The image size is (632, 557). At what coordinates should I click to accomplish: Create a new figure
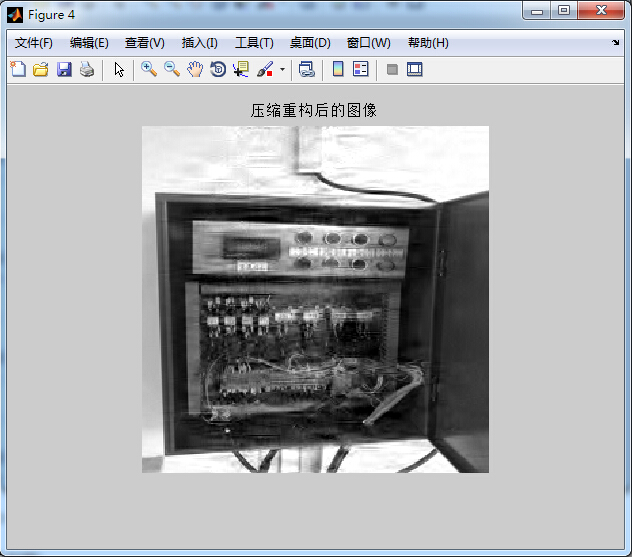pyautogui.click(x=18, y=69)
